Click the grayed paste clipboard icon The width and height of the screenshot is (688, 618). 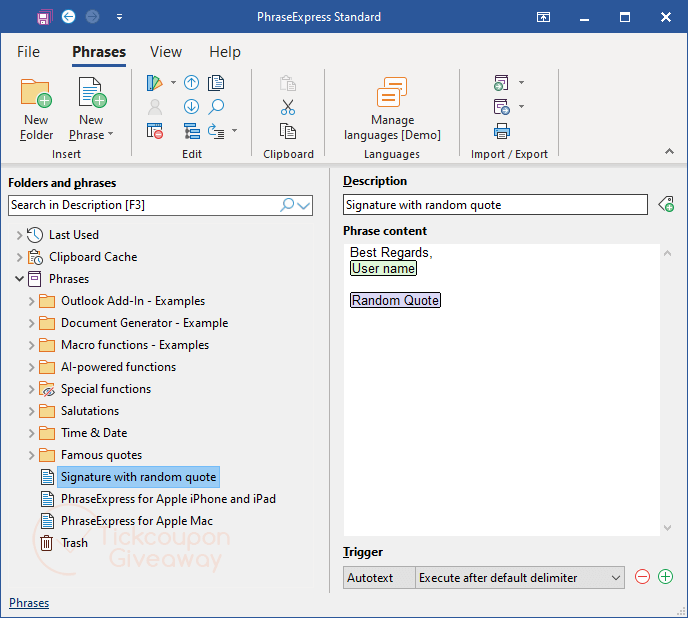tap(288, 83)
